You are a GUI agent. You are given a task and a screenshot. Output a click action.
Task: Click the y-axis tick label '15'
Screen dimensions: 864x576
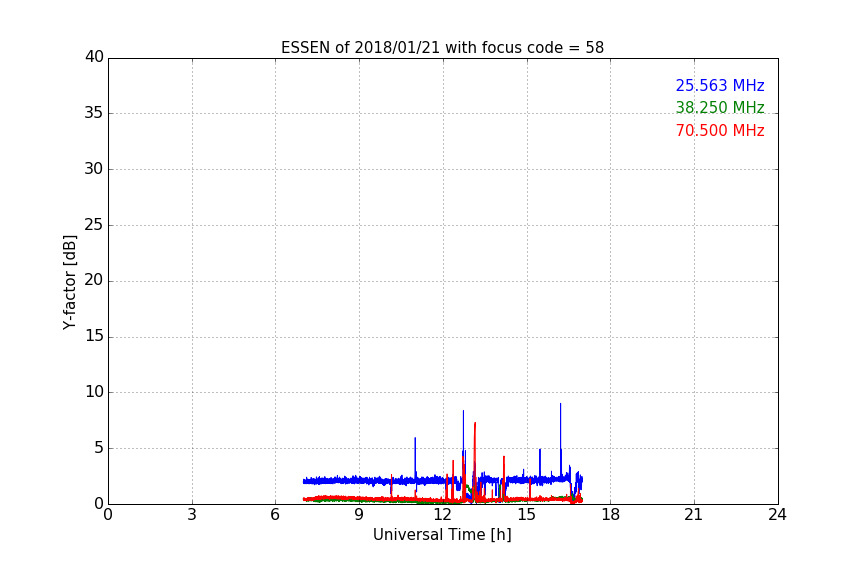[x=94, y=336]
